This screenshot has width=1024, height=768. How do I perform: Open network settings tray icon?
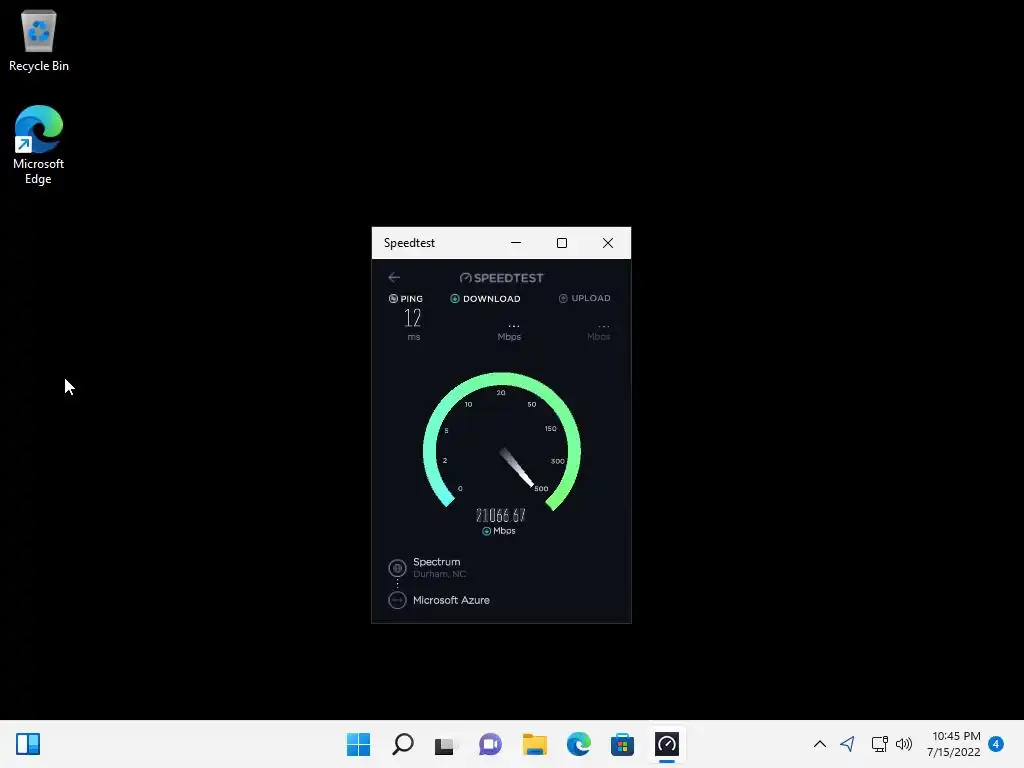coord(879,744)
